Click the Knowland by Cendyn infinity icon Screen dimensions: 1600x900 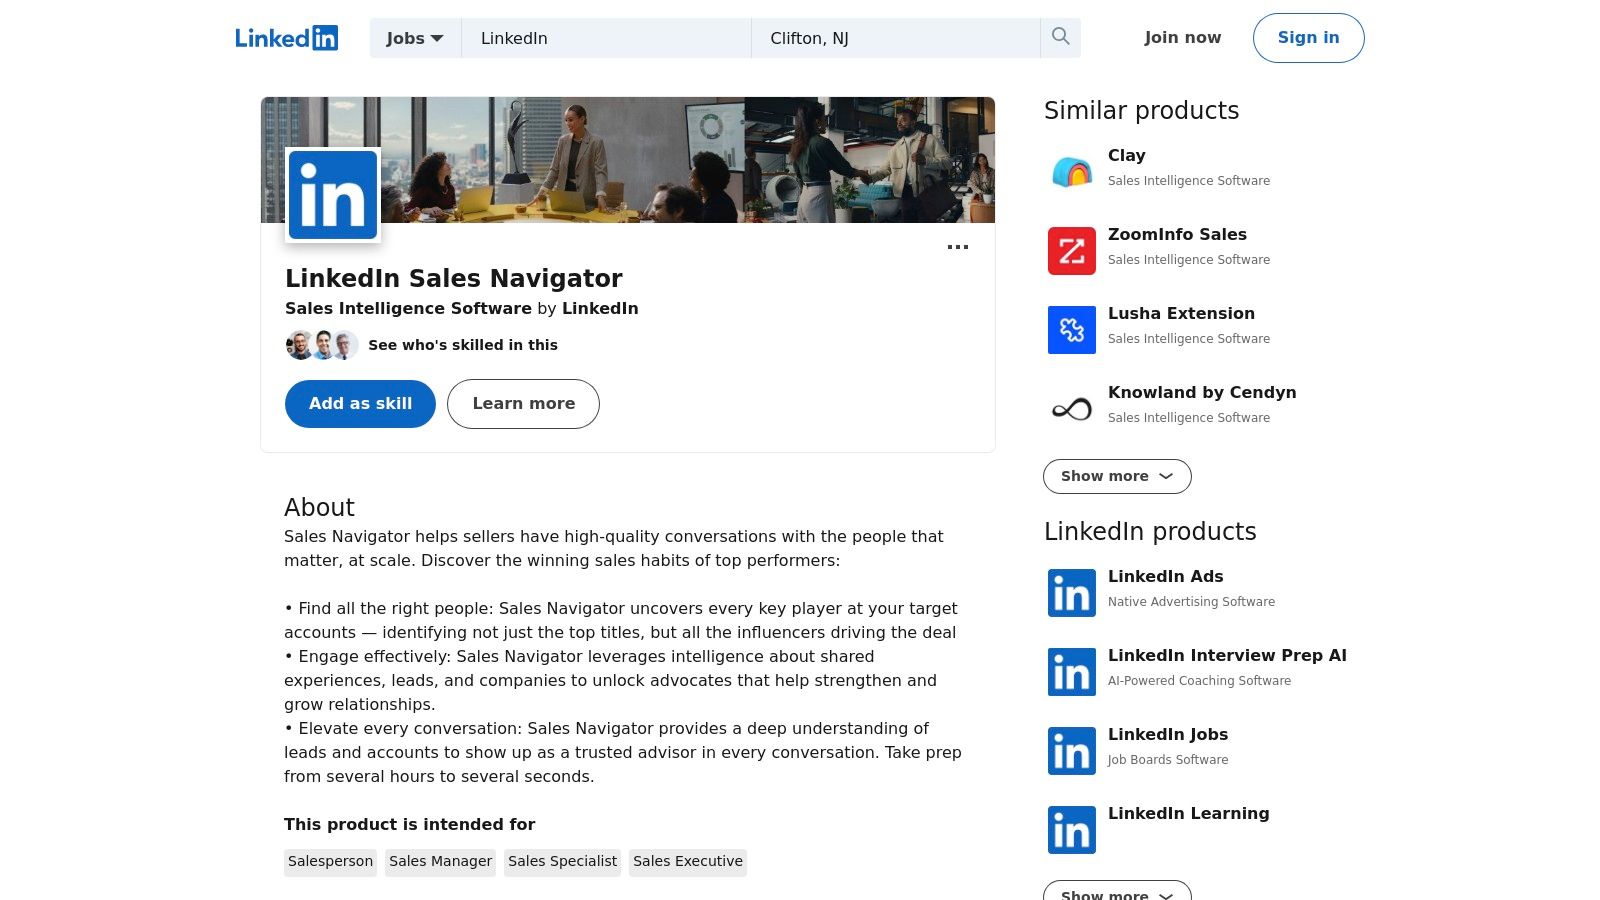point(1071,408)
